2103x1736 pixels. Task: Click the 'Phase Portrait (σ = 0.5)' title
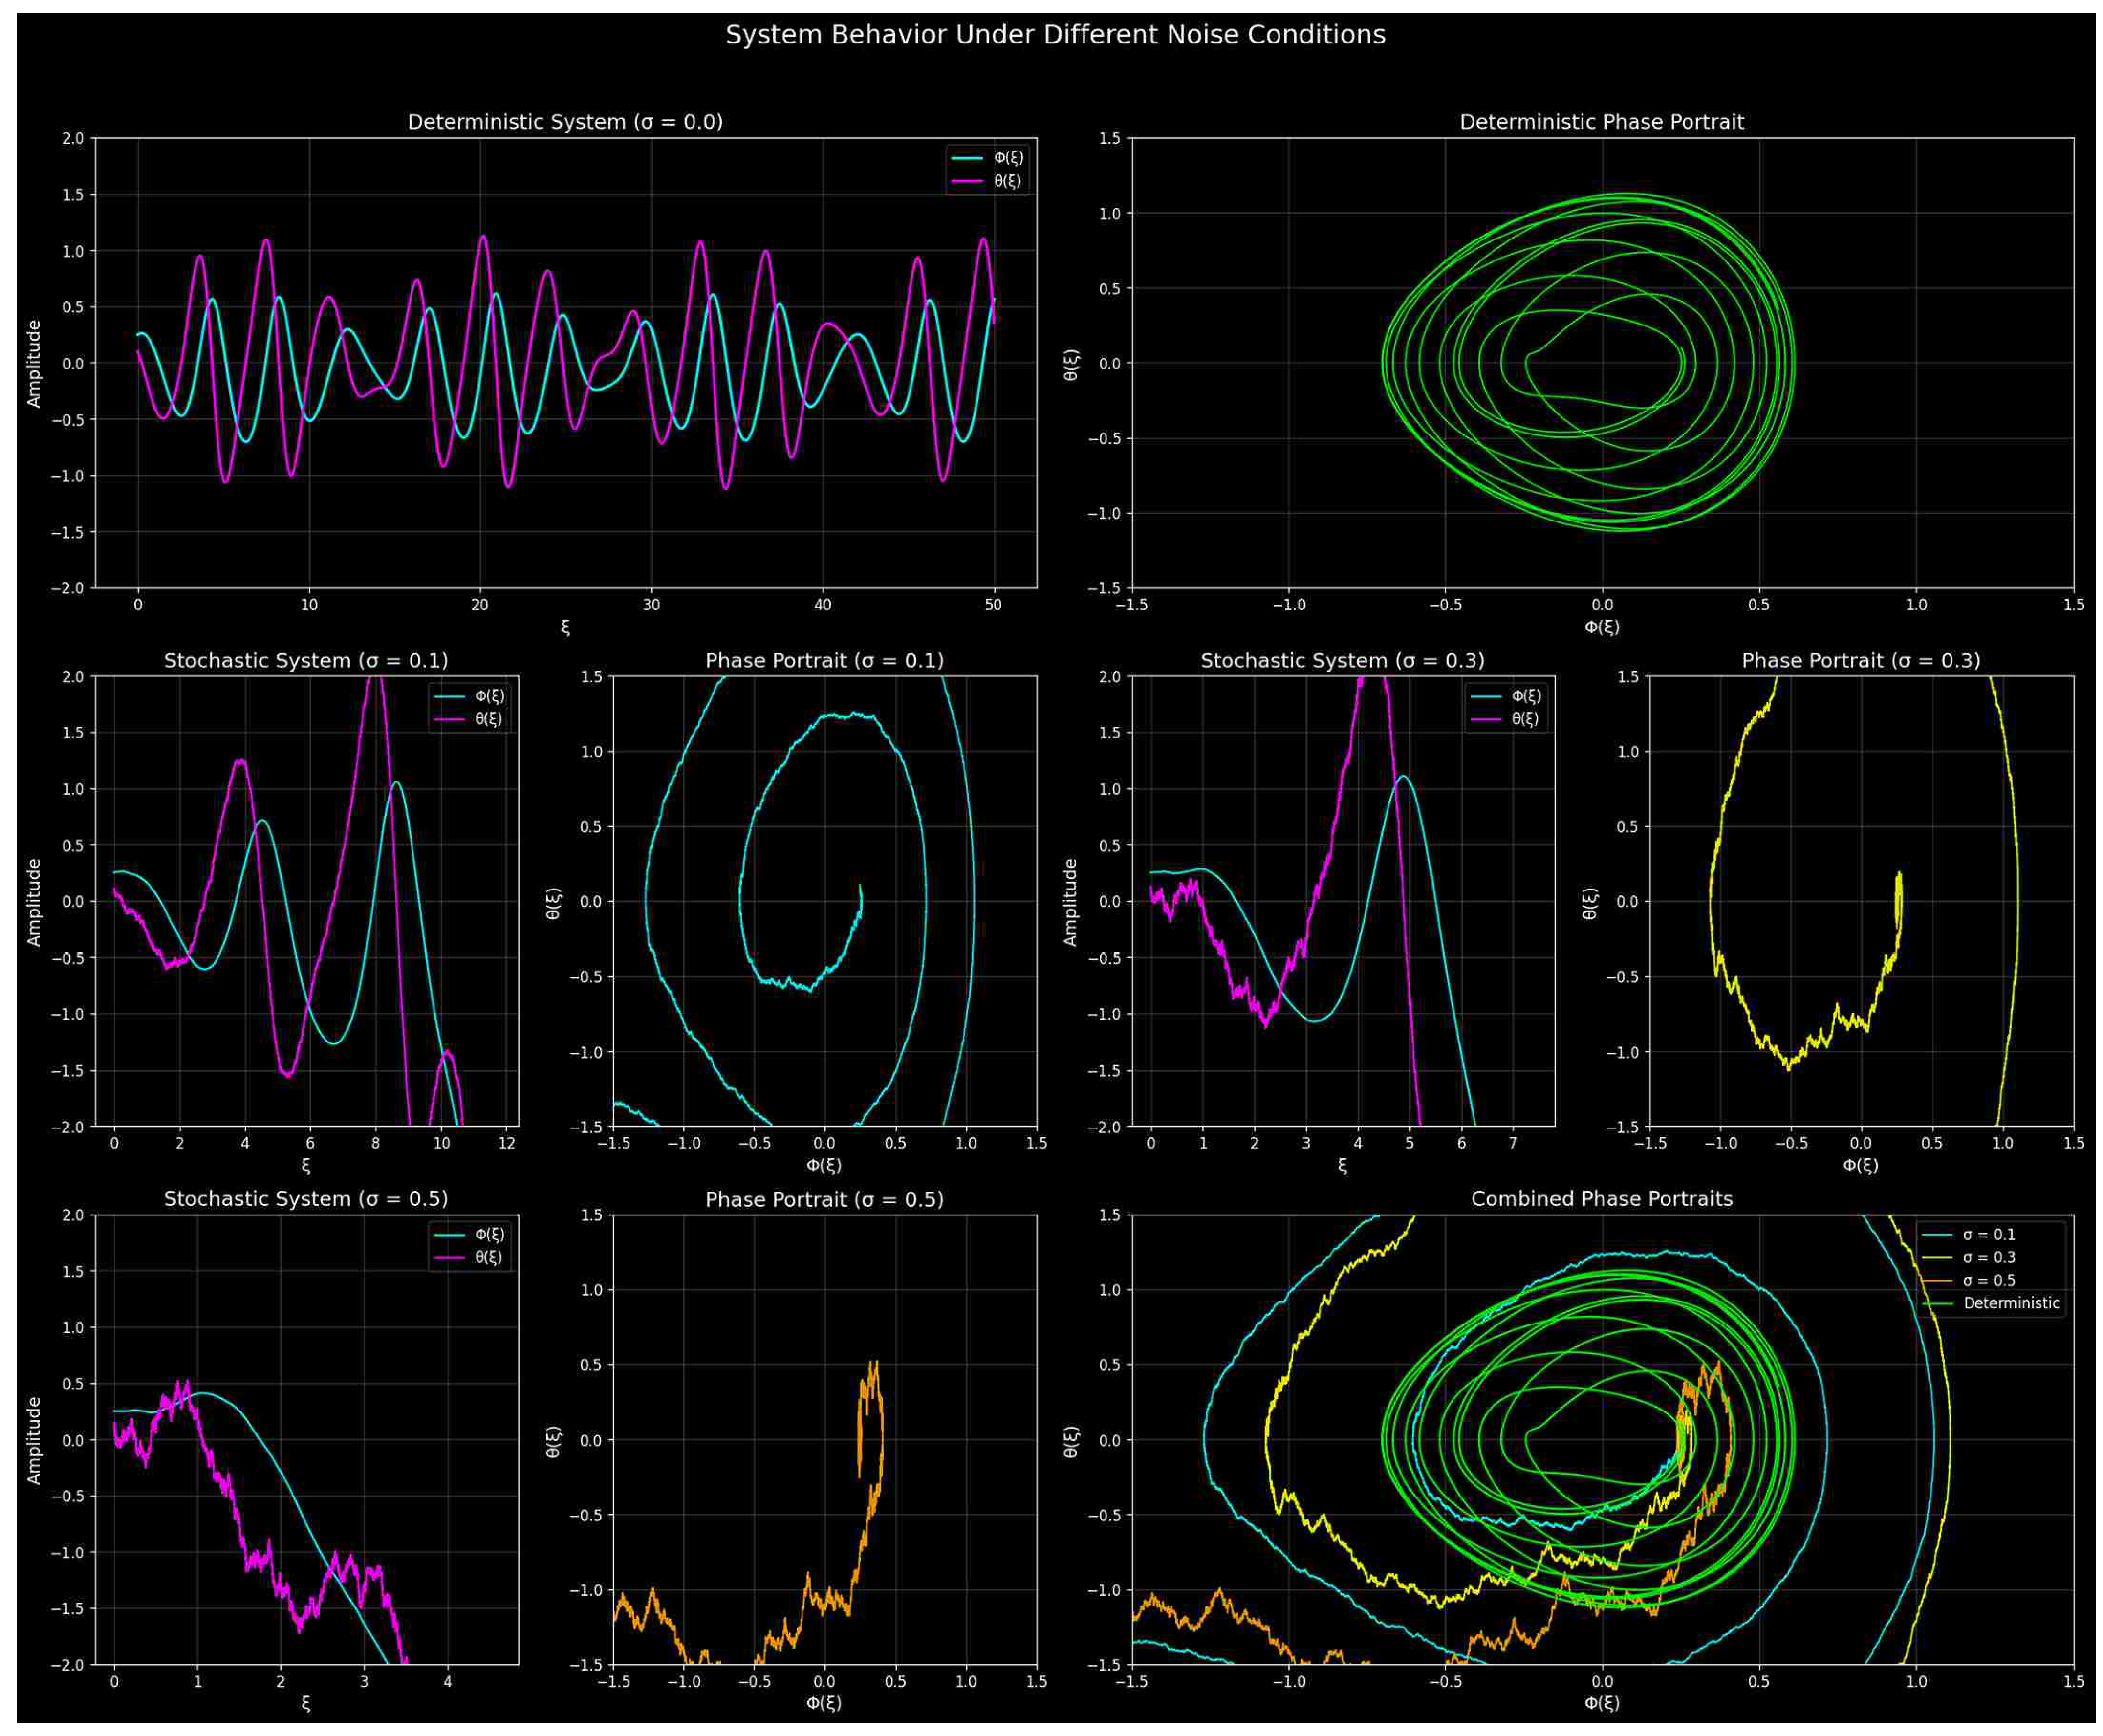[x=823, y=1198]
